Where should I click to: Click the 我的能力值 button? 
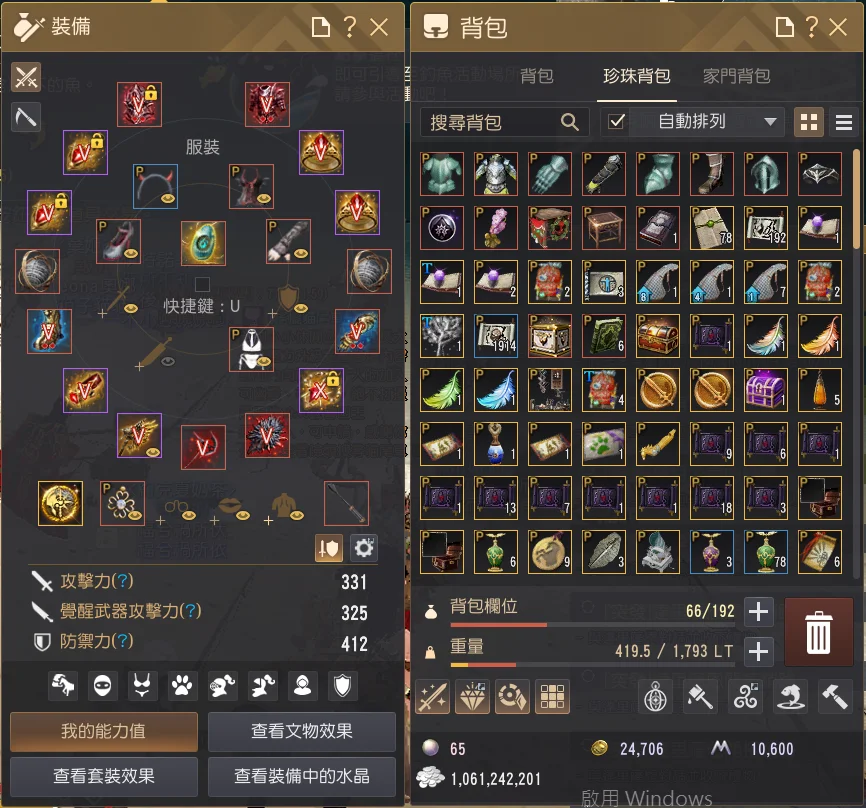104,731
